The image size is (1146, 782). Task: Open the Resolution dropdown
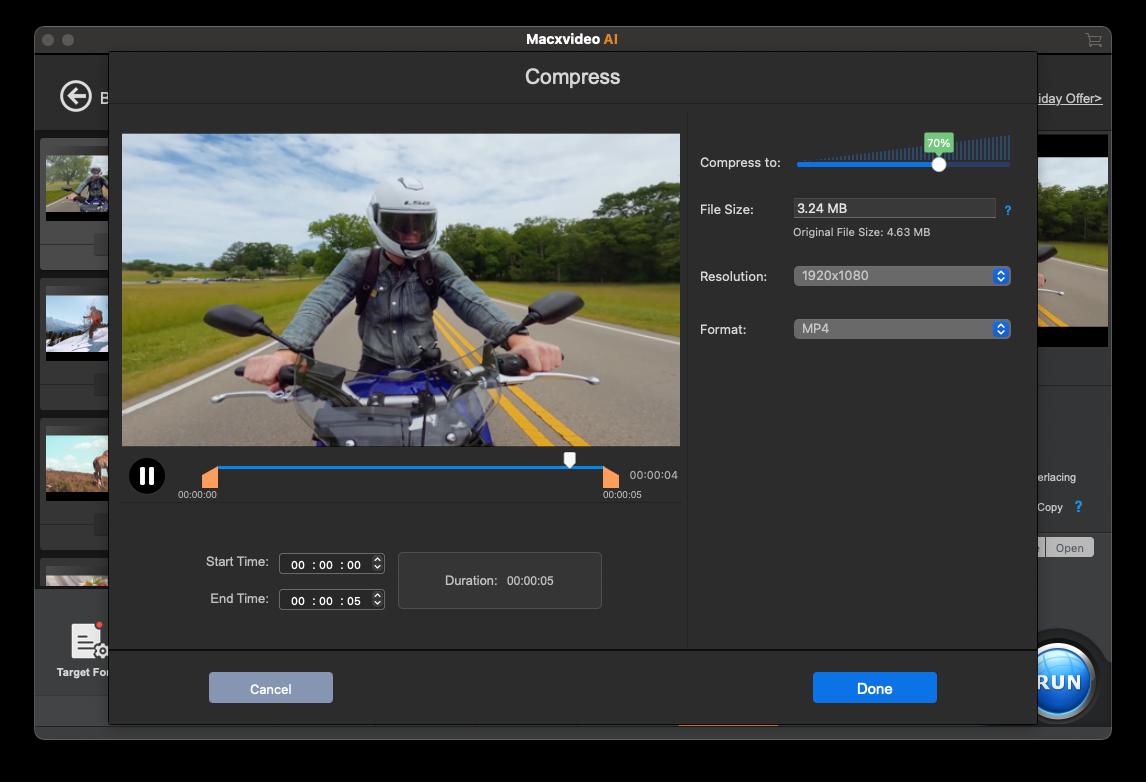point(901,276)
